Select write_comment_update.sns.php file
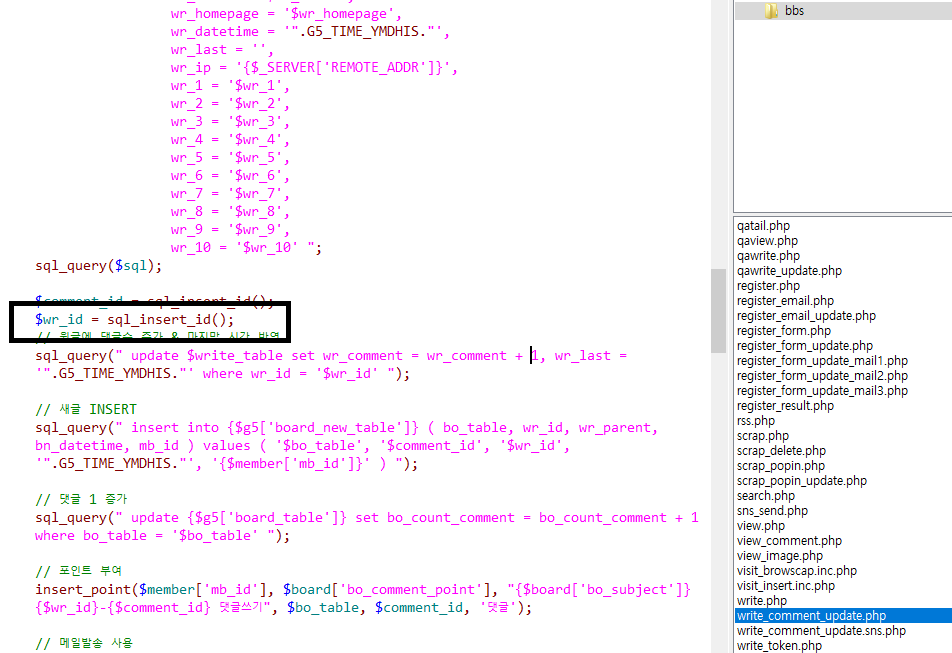Viewport: 952px width, 653px height. pyautogui.click(x=821, y=631)
